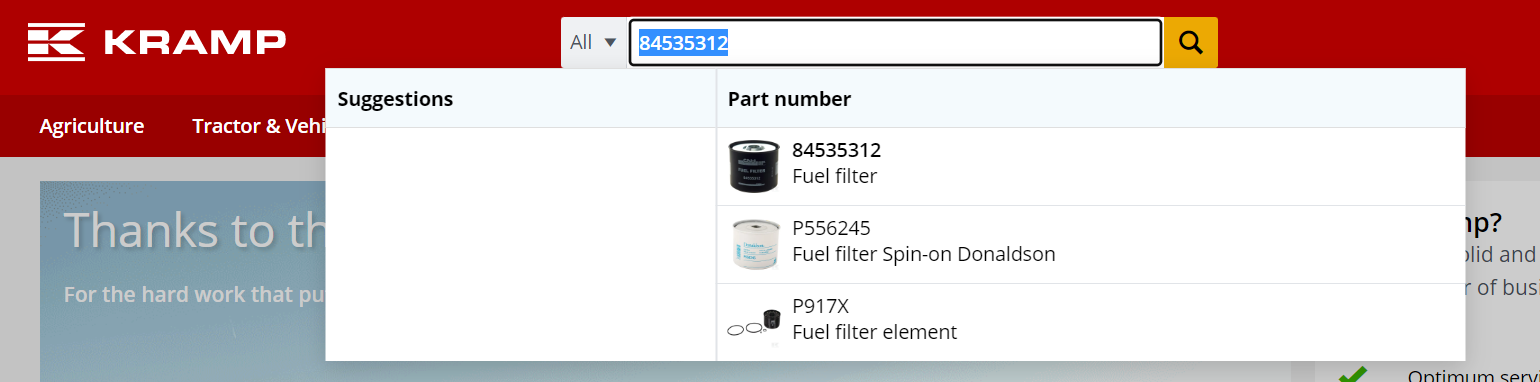1540x382 pixels.
Task: Open the All category dropdown
Action: click(x=593, y=42)
